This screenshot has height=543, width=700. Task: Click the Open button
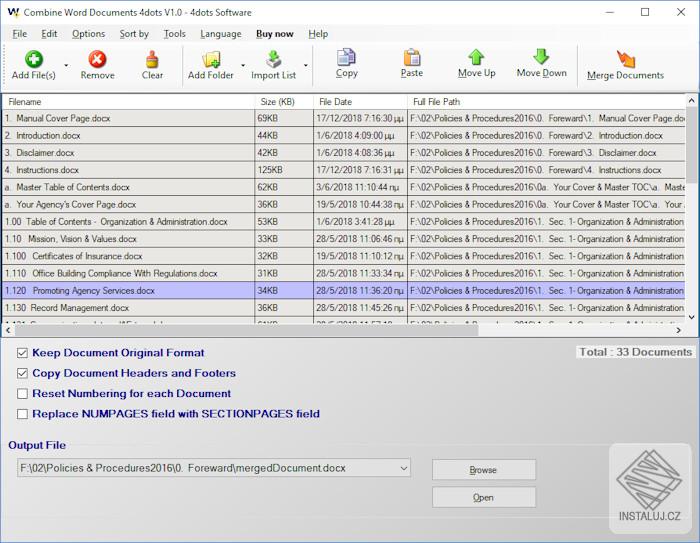coord(484,497)
